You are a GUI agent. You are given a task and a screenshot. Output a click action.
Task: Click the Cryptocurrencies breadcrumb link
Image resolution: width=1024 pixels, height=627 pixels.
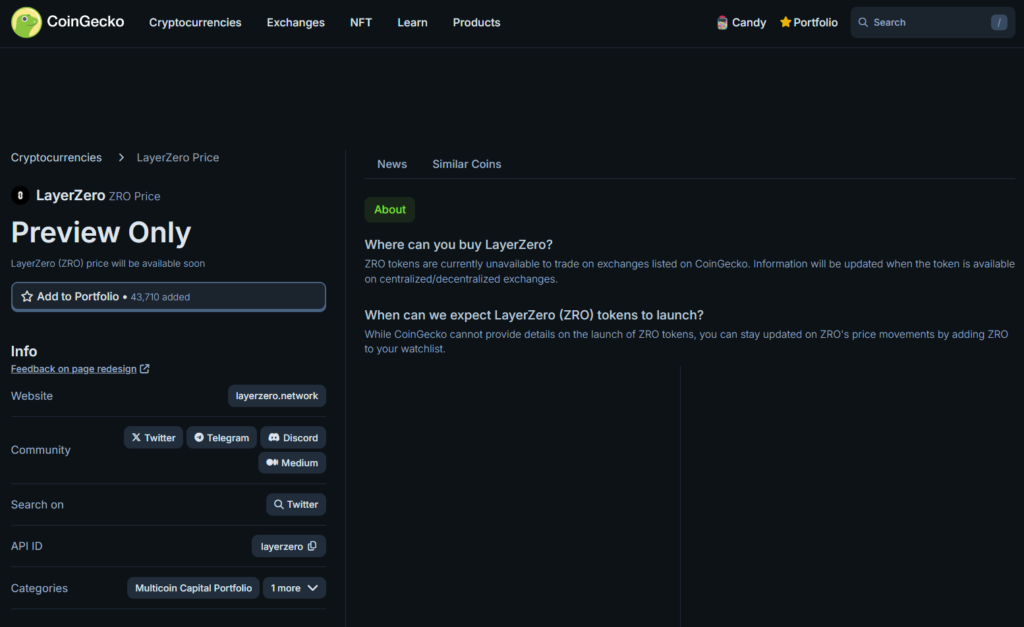pos(56,157)
